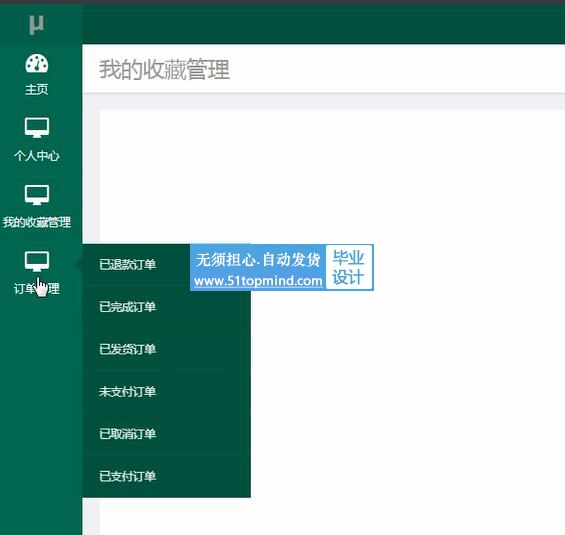Click the 订单管理 monitor icon
565x535 pixels.
[36, 261]
